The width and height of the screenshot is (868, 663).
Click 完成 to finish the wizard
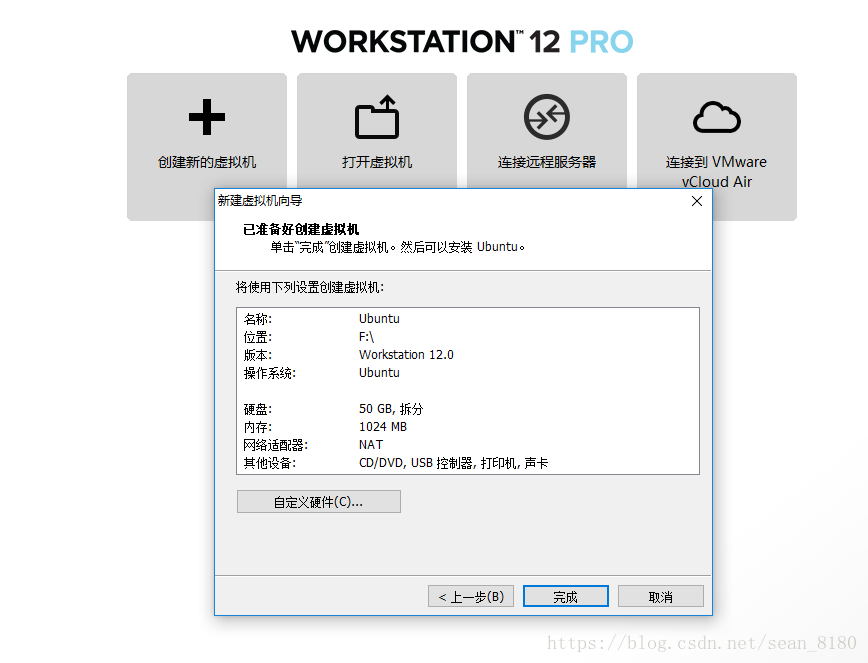[x=566, y=597]
